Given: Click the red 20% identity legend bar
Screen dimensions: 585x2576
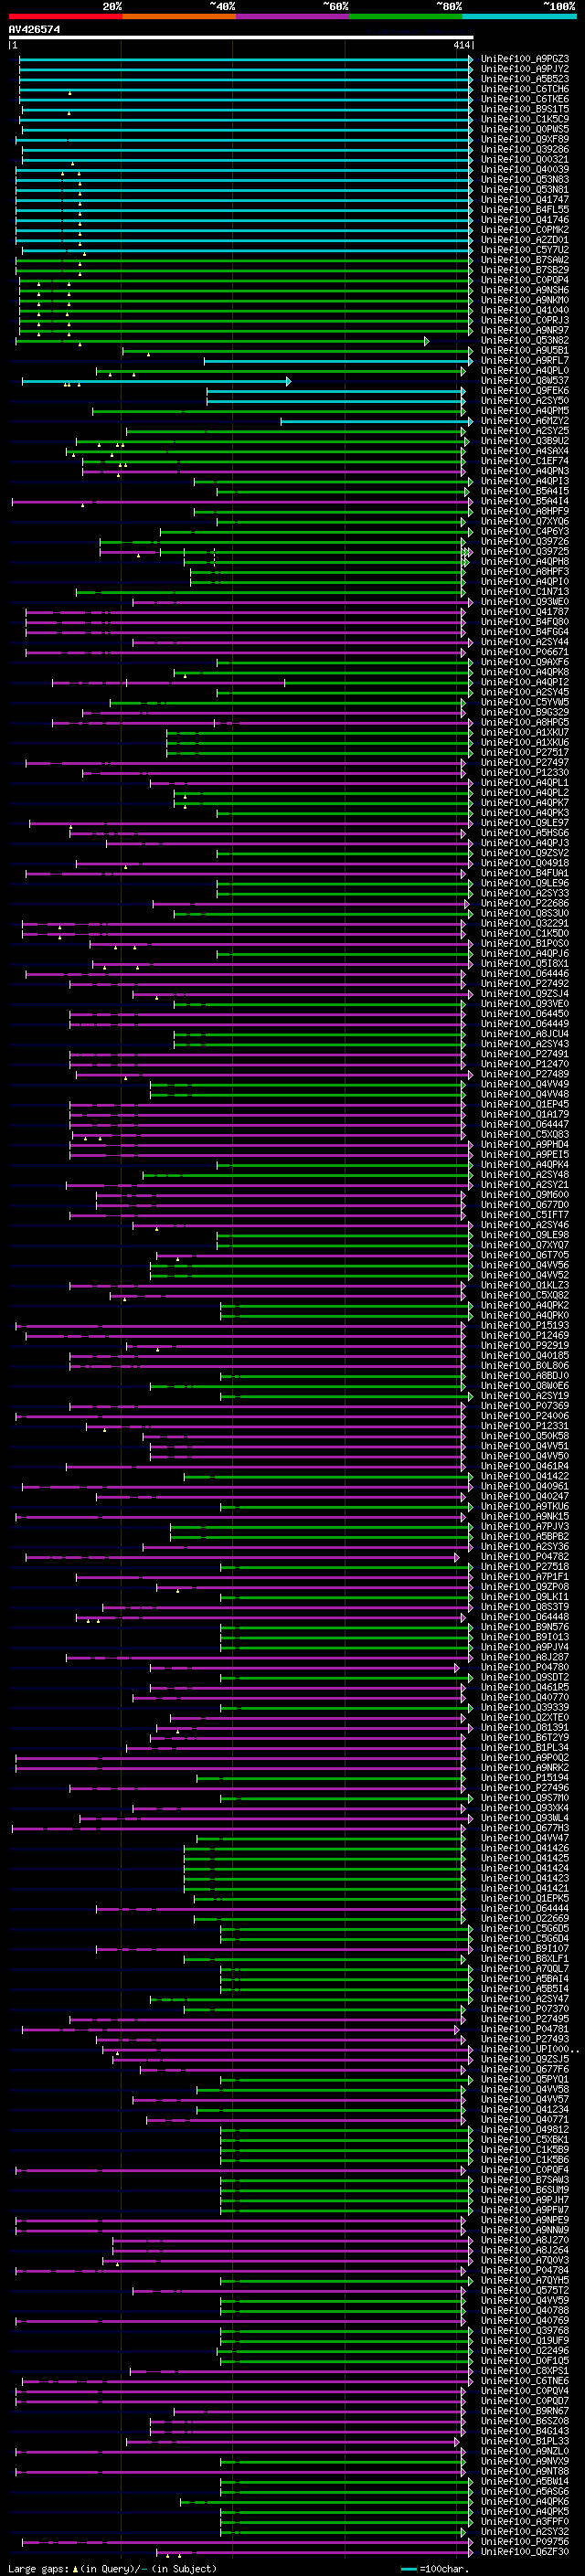Looking at the screenshot, I should pyautogui.click(x=66, y=16).
